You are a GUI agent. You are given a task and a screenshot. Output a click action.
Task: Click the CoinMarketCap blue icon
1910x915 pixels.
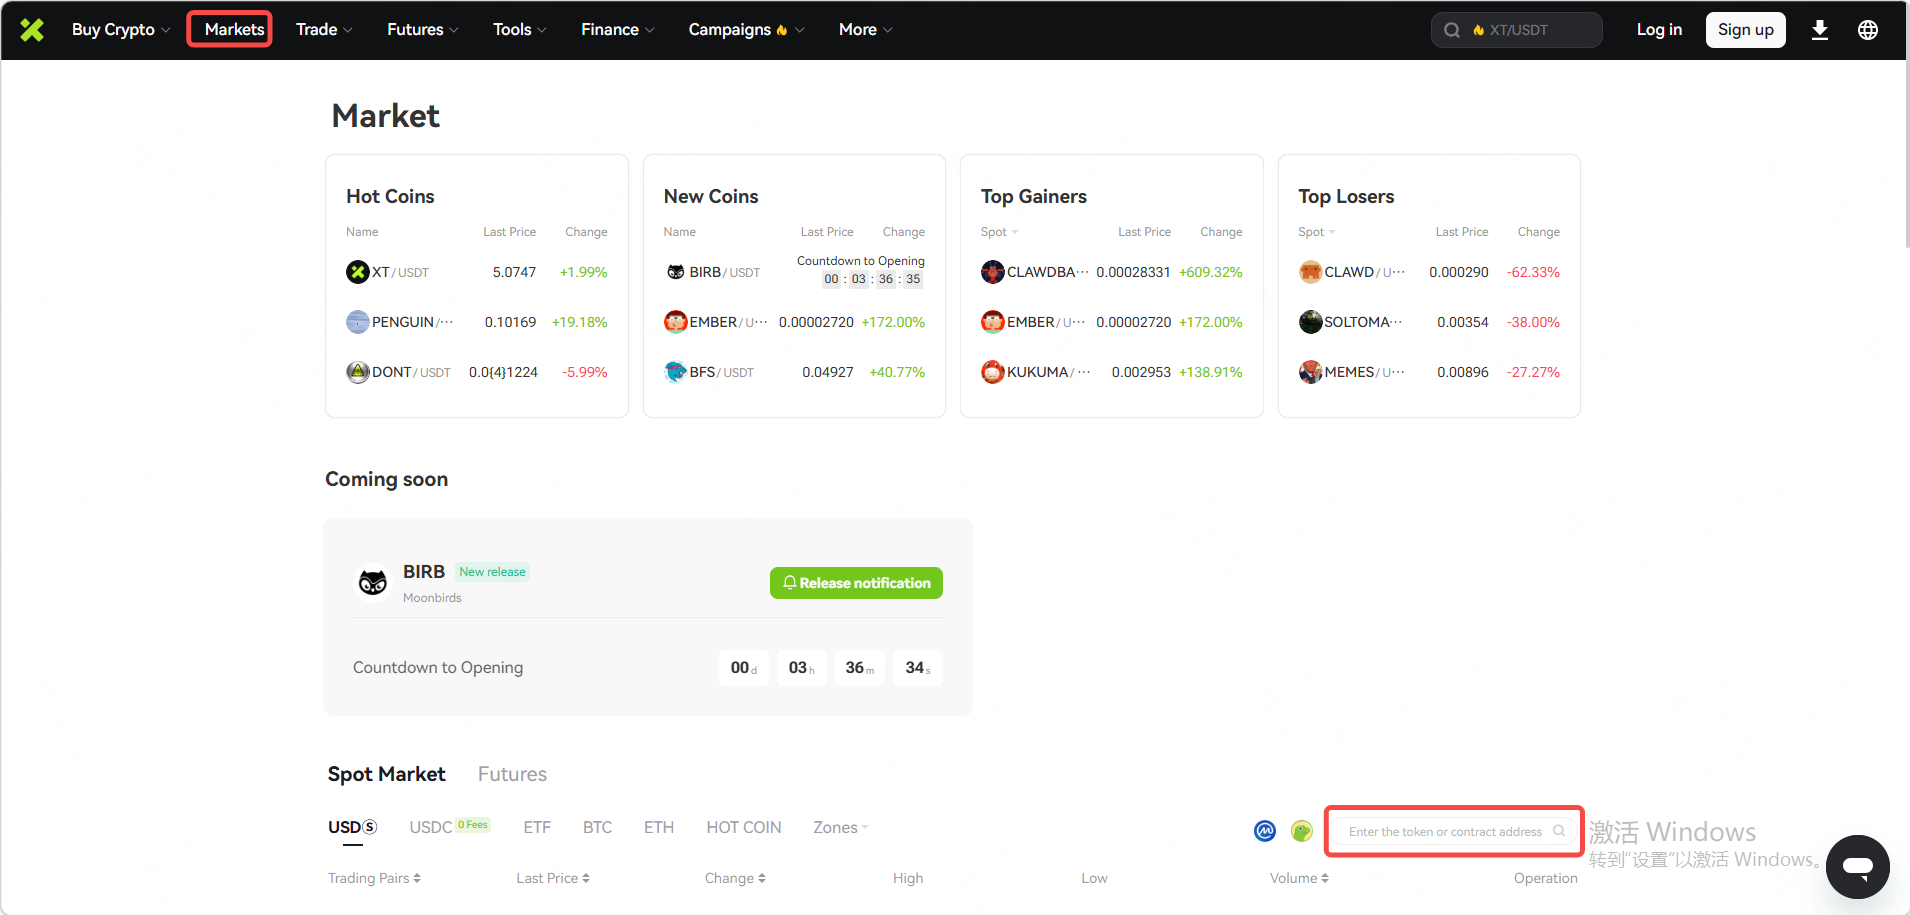pyautogui.click(x=1265, y=831)
